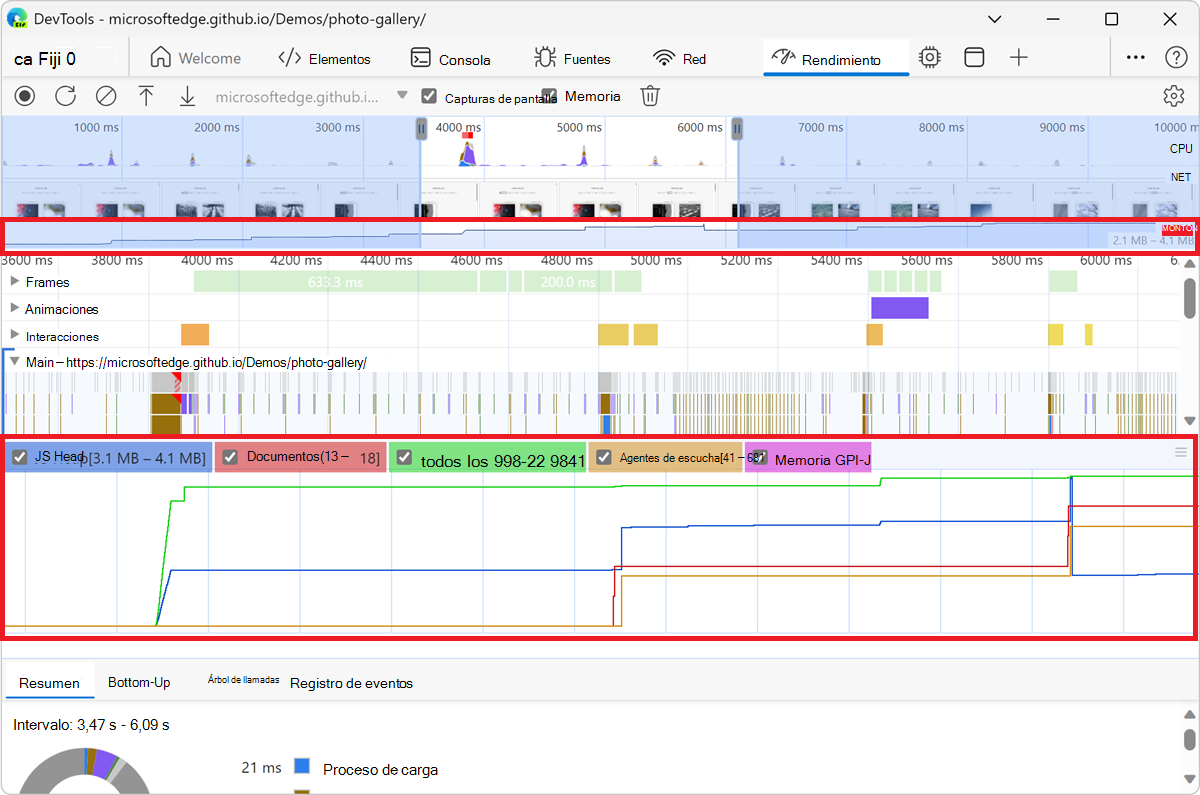1200x795 pixels.
Task: Expand the Interacciones track
Action: [x=14, y=335]
